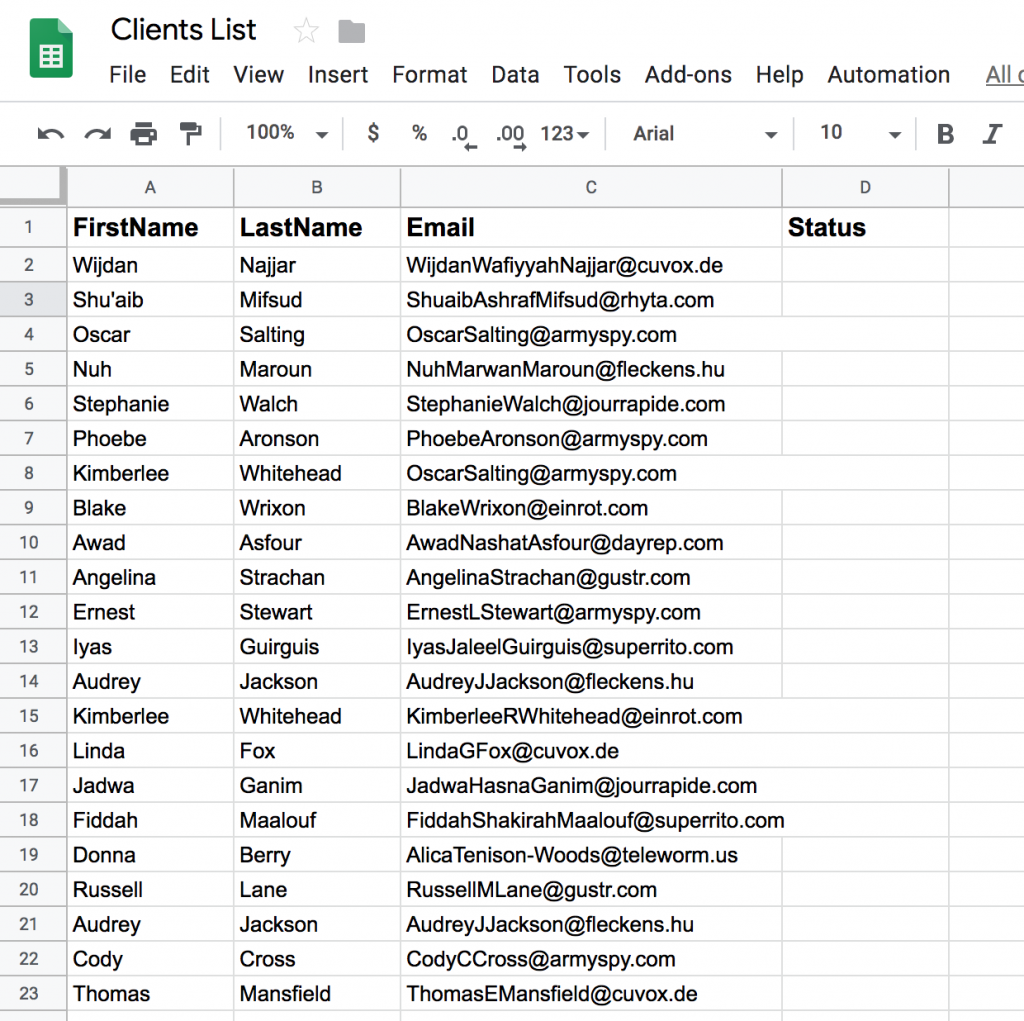The height and width of the screenshot is (1021, 1024).
Task: Select cell containing Stephanie
Action: pos(150,404)
